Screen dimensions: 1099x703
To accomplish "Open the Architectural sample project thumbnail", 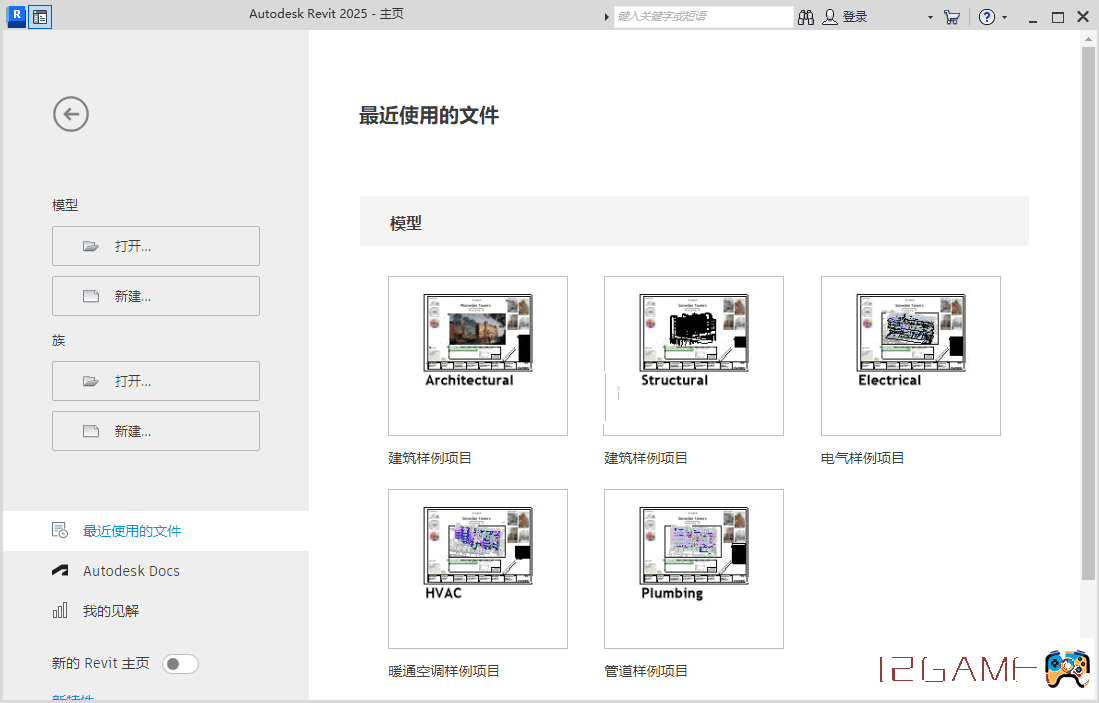I will coord(478,356).
